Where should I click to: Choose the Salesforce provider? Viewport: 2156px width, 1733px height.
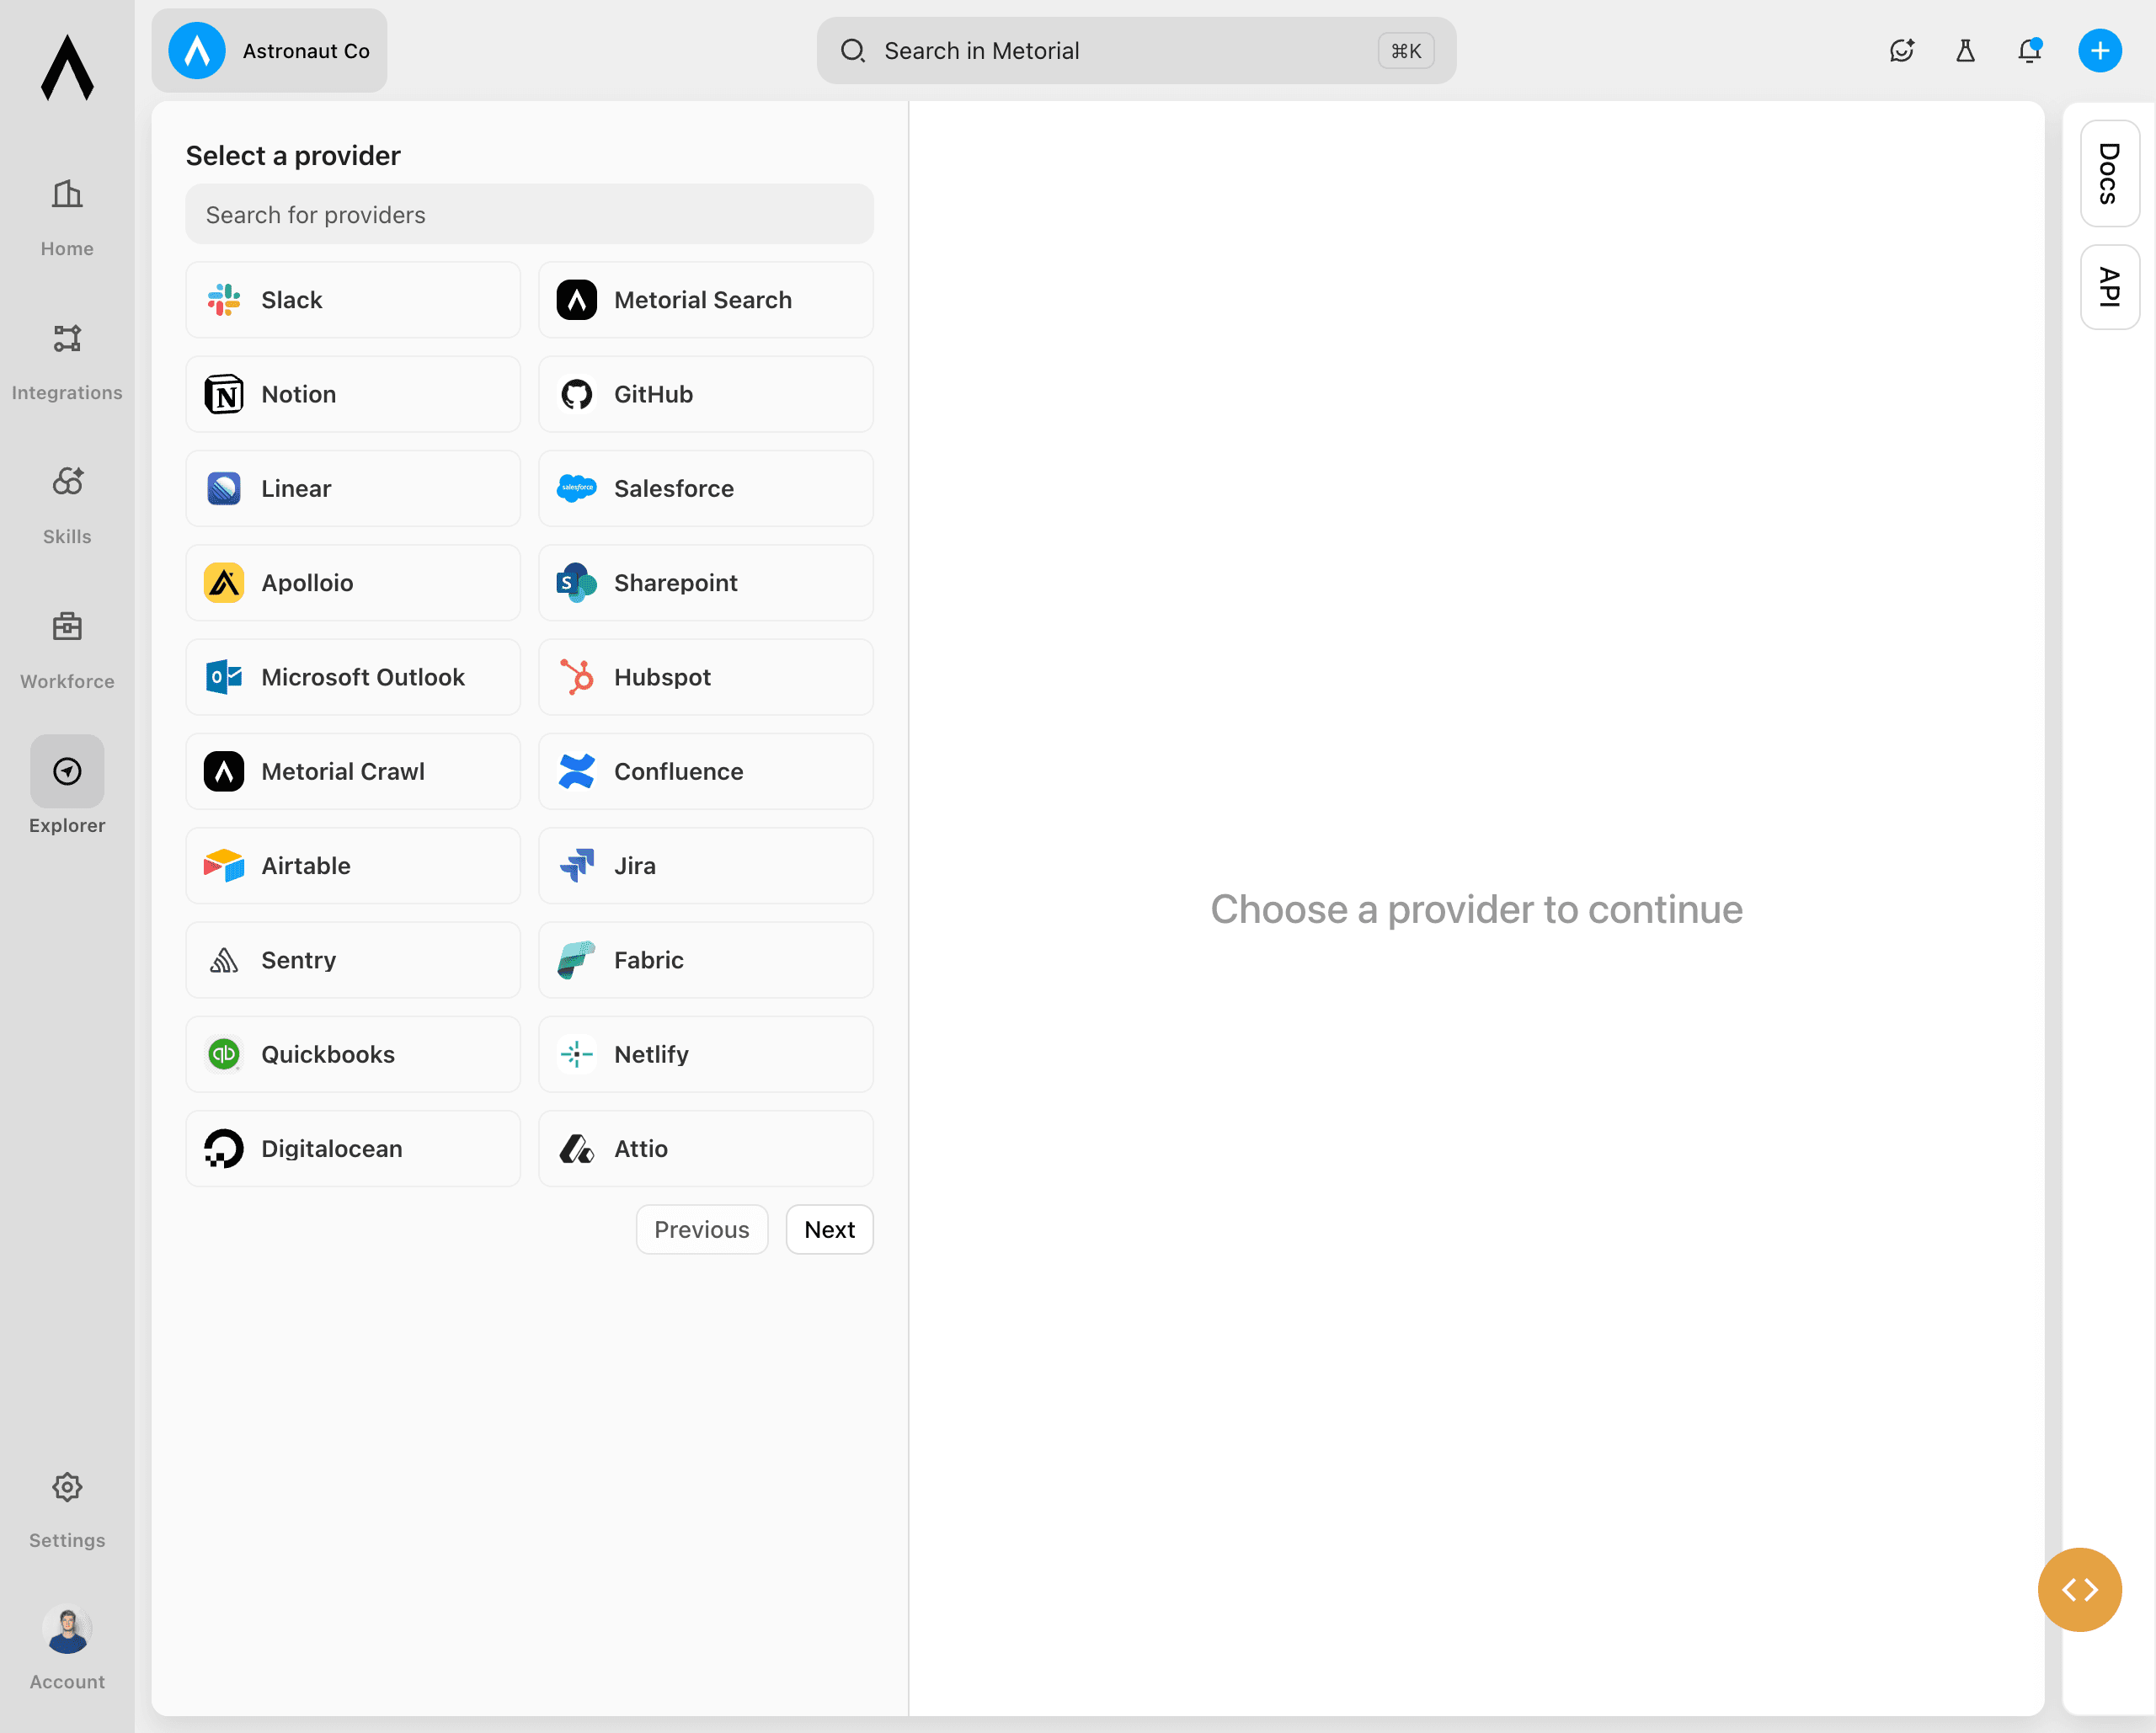point(705,488)
